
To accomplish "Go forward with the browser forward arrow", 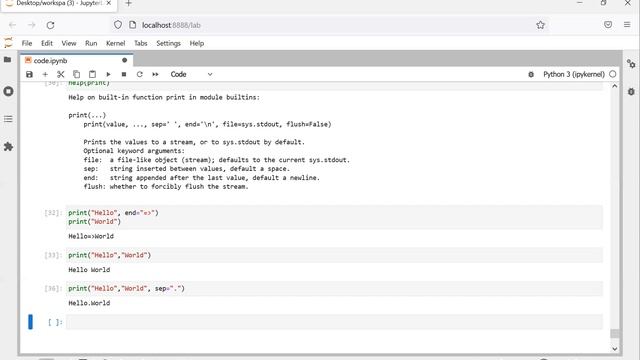I will pyautogui.click(x=31, y=25).
